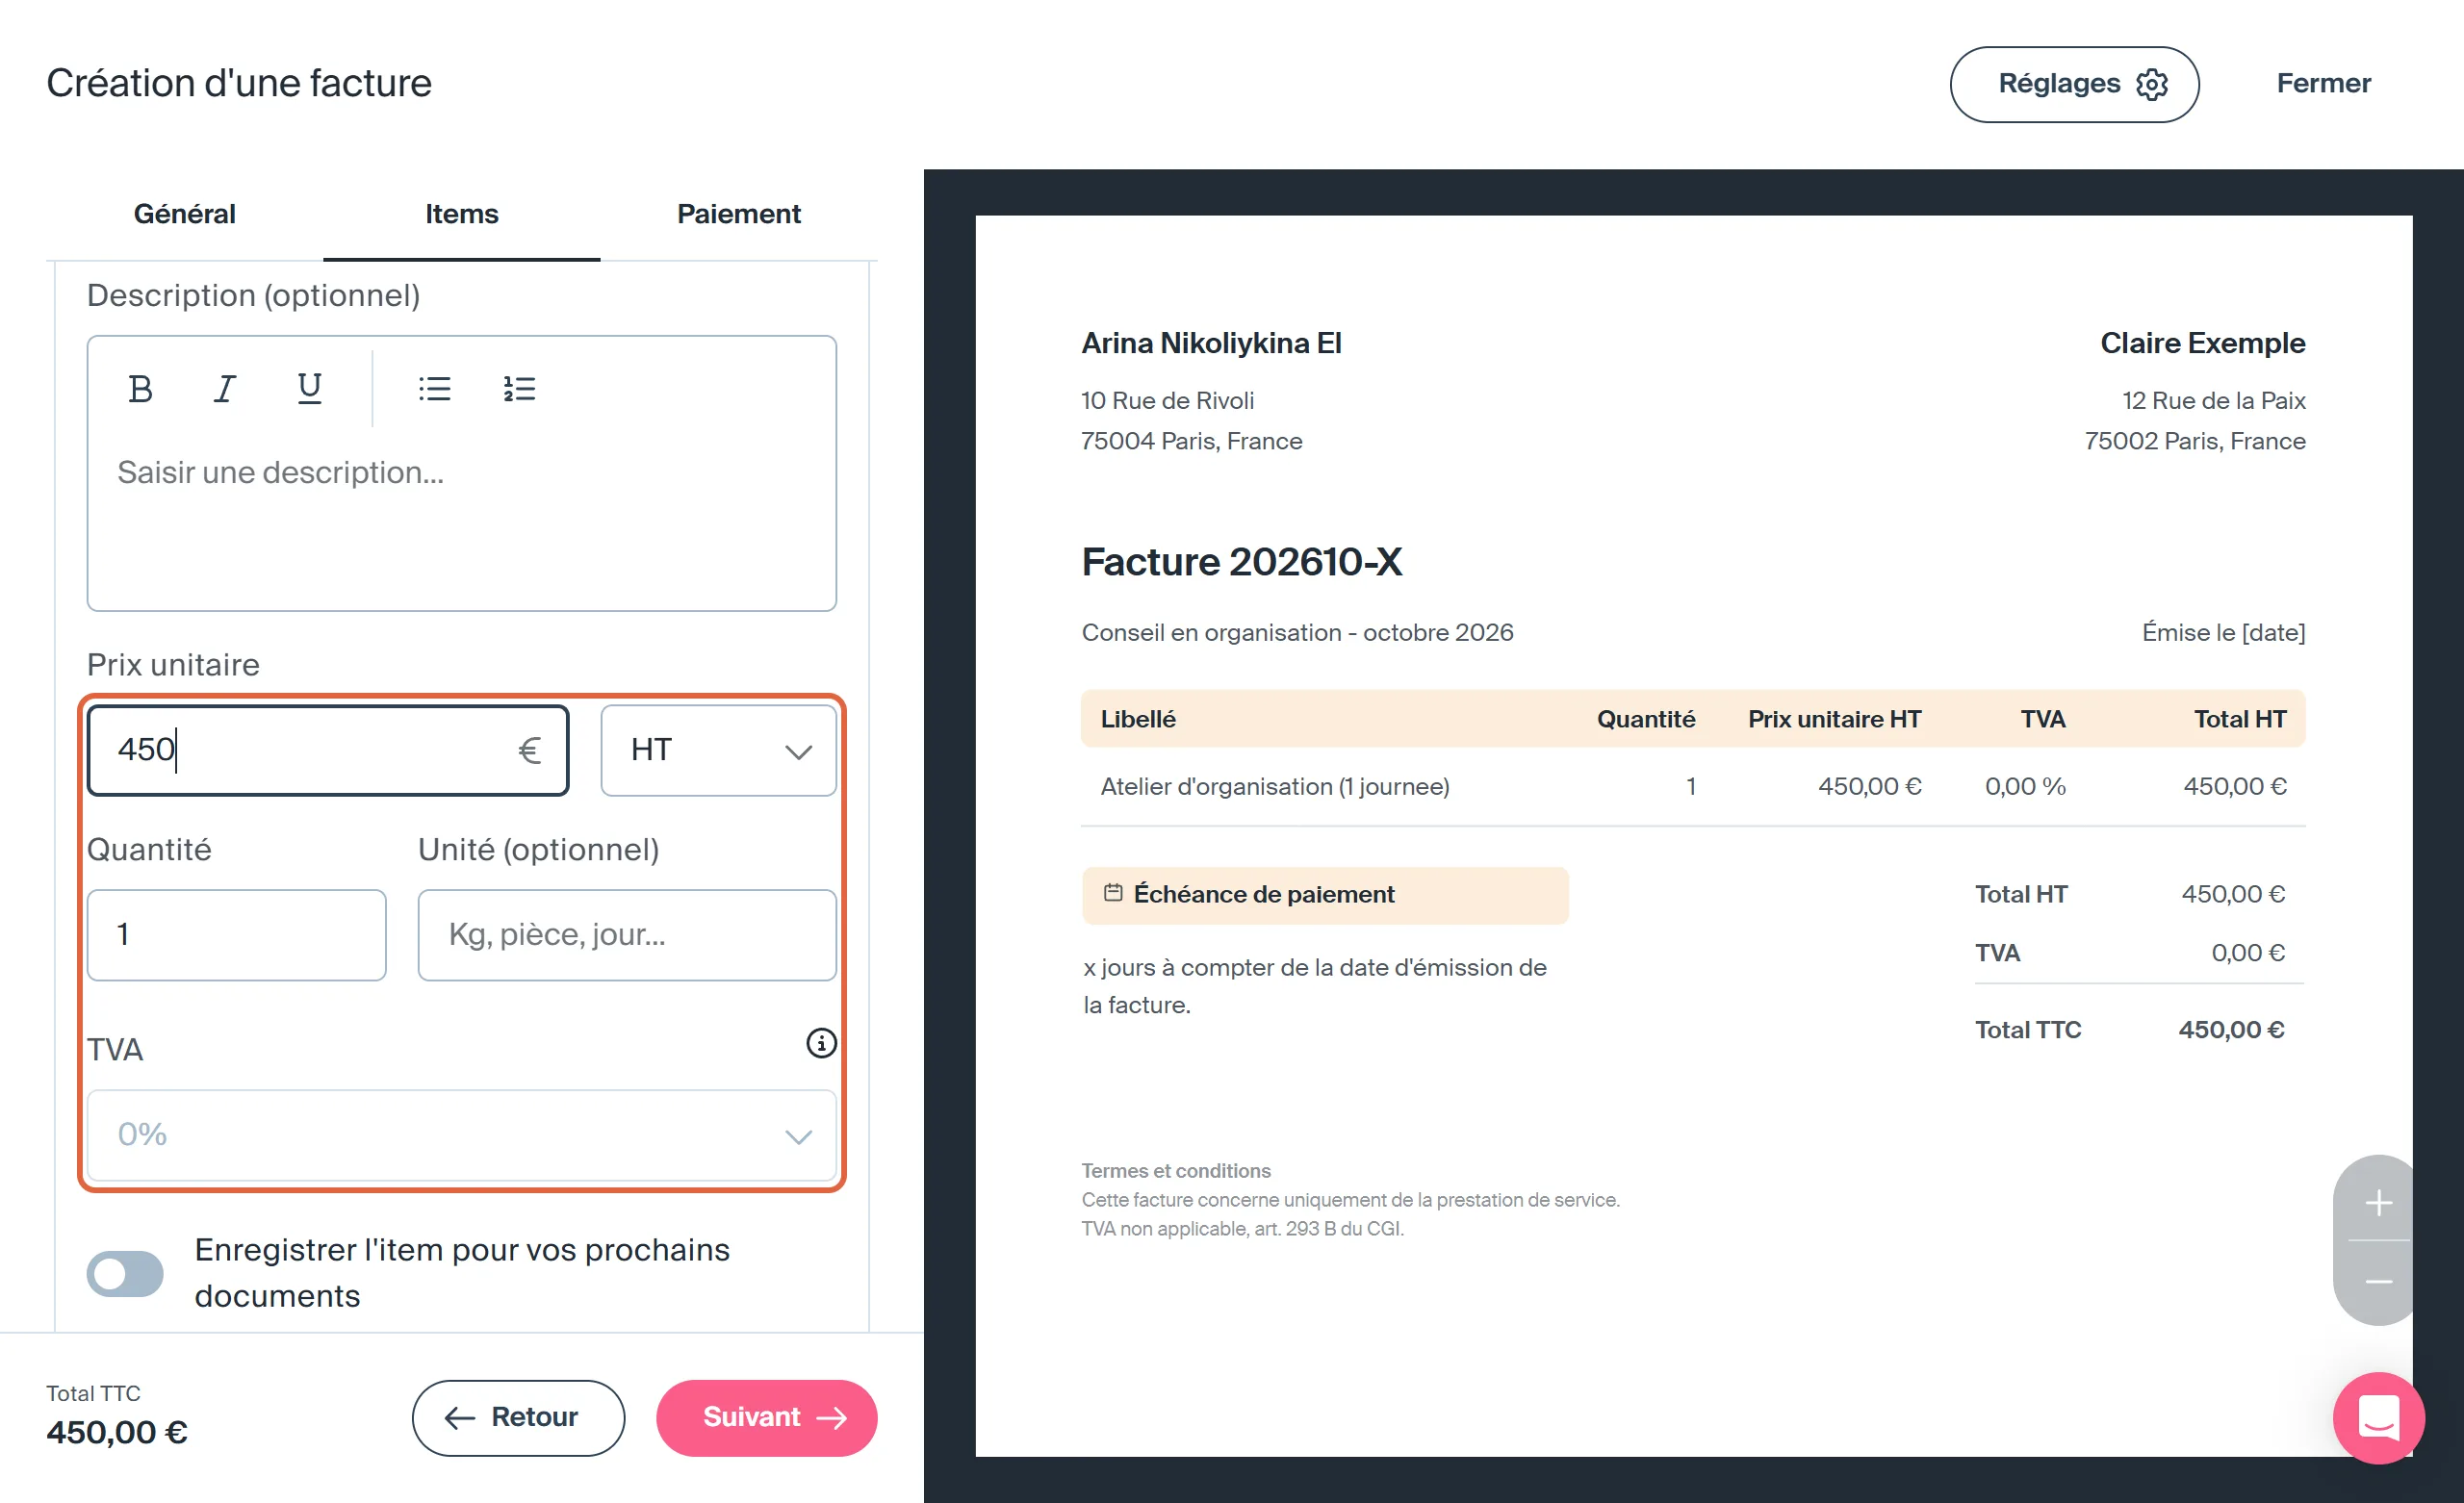Toggle saving the item for future documents
Screen dimensions: 2464x1503
click(x=125, y=1273)
